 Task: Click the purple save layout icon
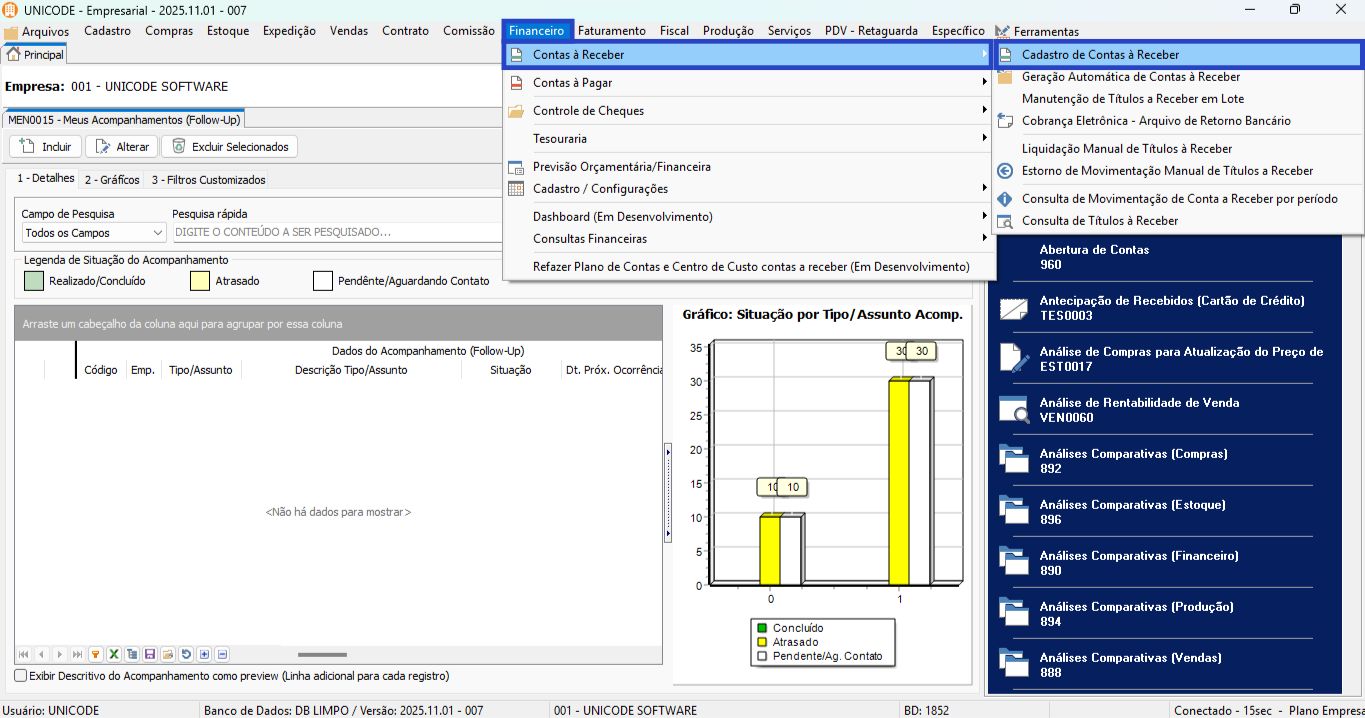[150, 654]
